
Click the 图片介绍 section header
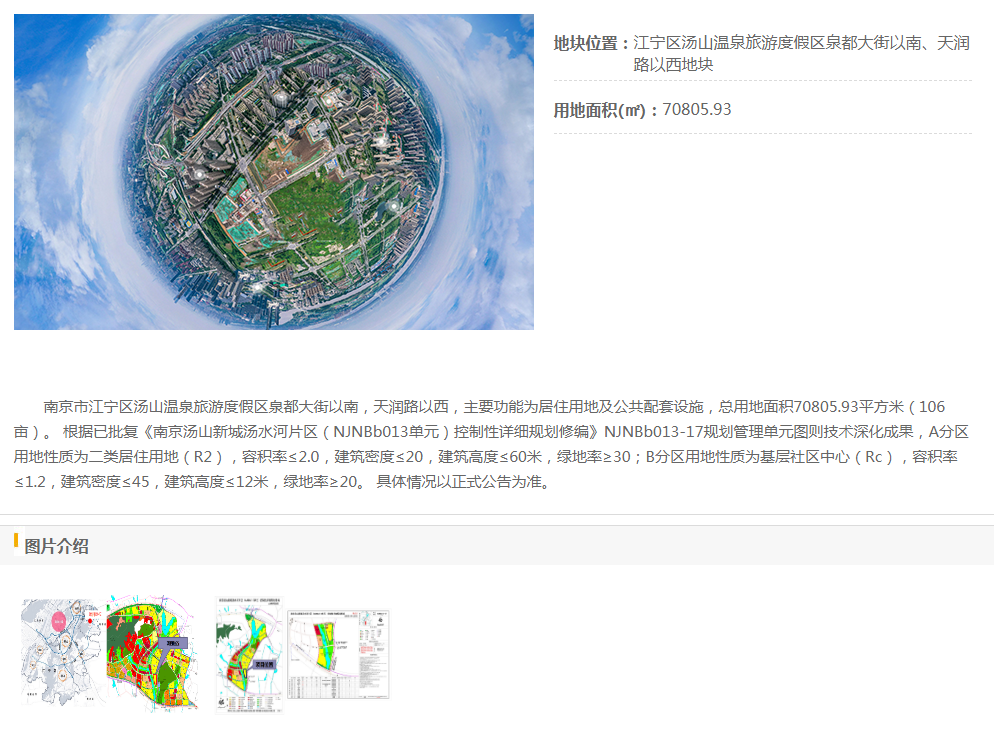(x=56, y=546)
